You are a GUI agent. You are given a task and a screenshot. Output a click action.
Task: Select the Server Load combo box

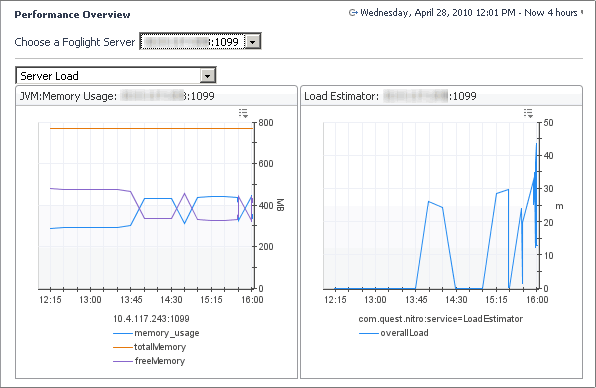click(116, 76)
